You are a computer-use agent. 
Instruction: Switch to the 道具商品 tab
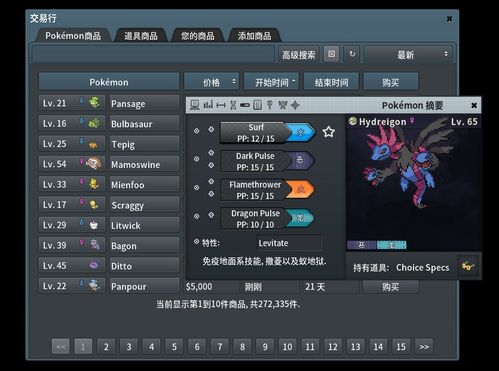(x=141, y=36)
